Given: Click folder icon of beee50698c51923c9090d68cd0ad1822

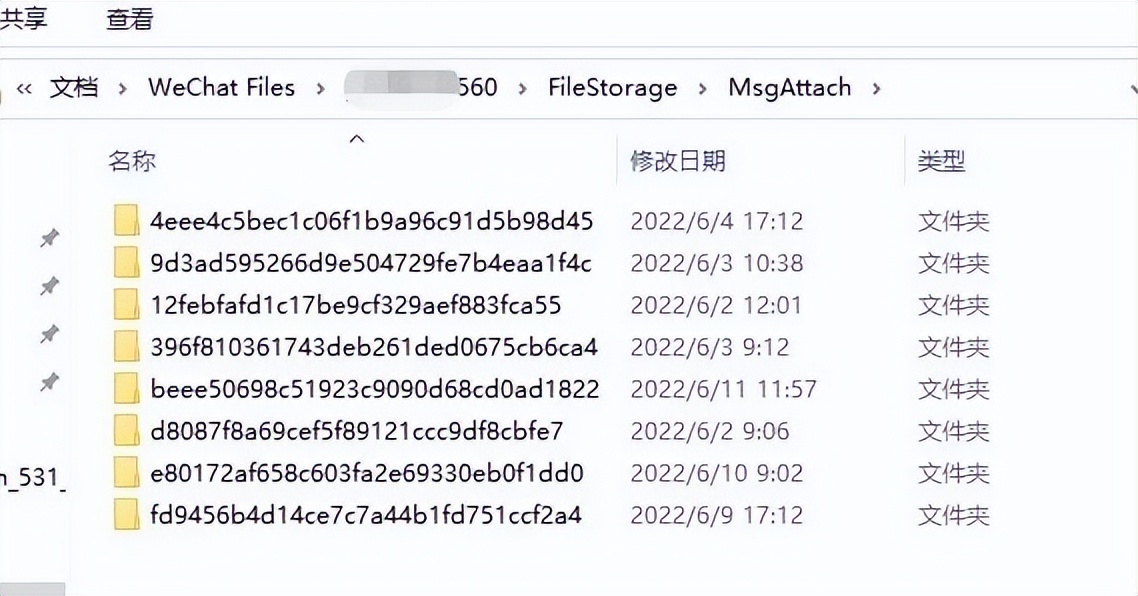Looking at the screenshot, I should pyautogui.click(x=126, y=389).
